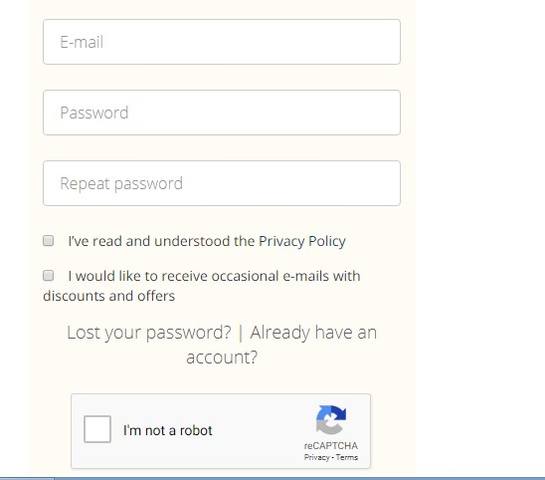Click the discounts and offers text line
The image size is (545, 480).
(x=109, y=296)
